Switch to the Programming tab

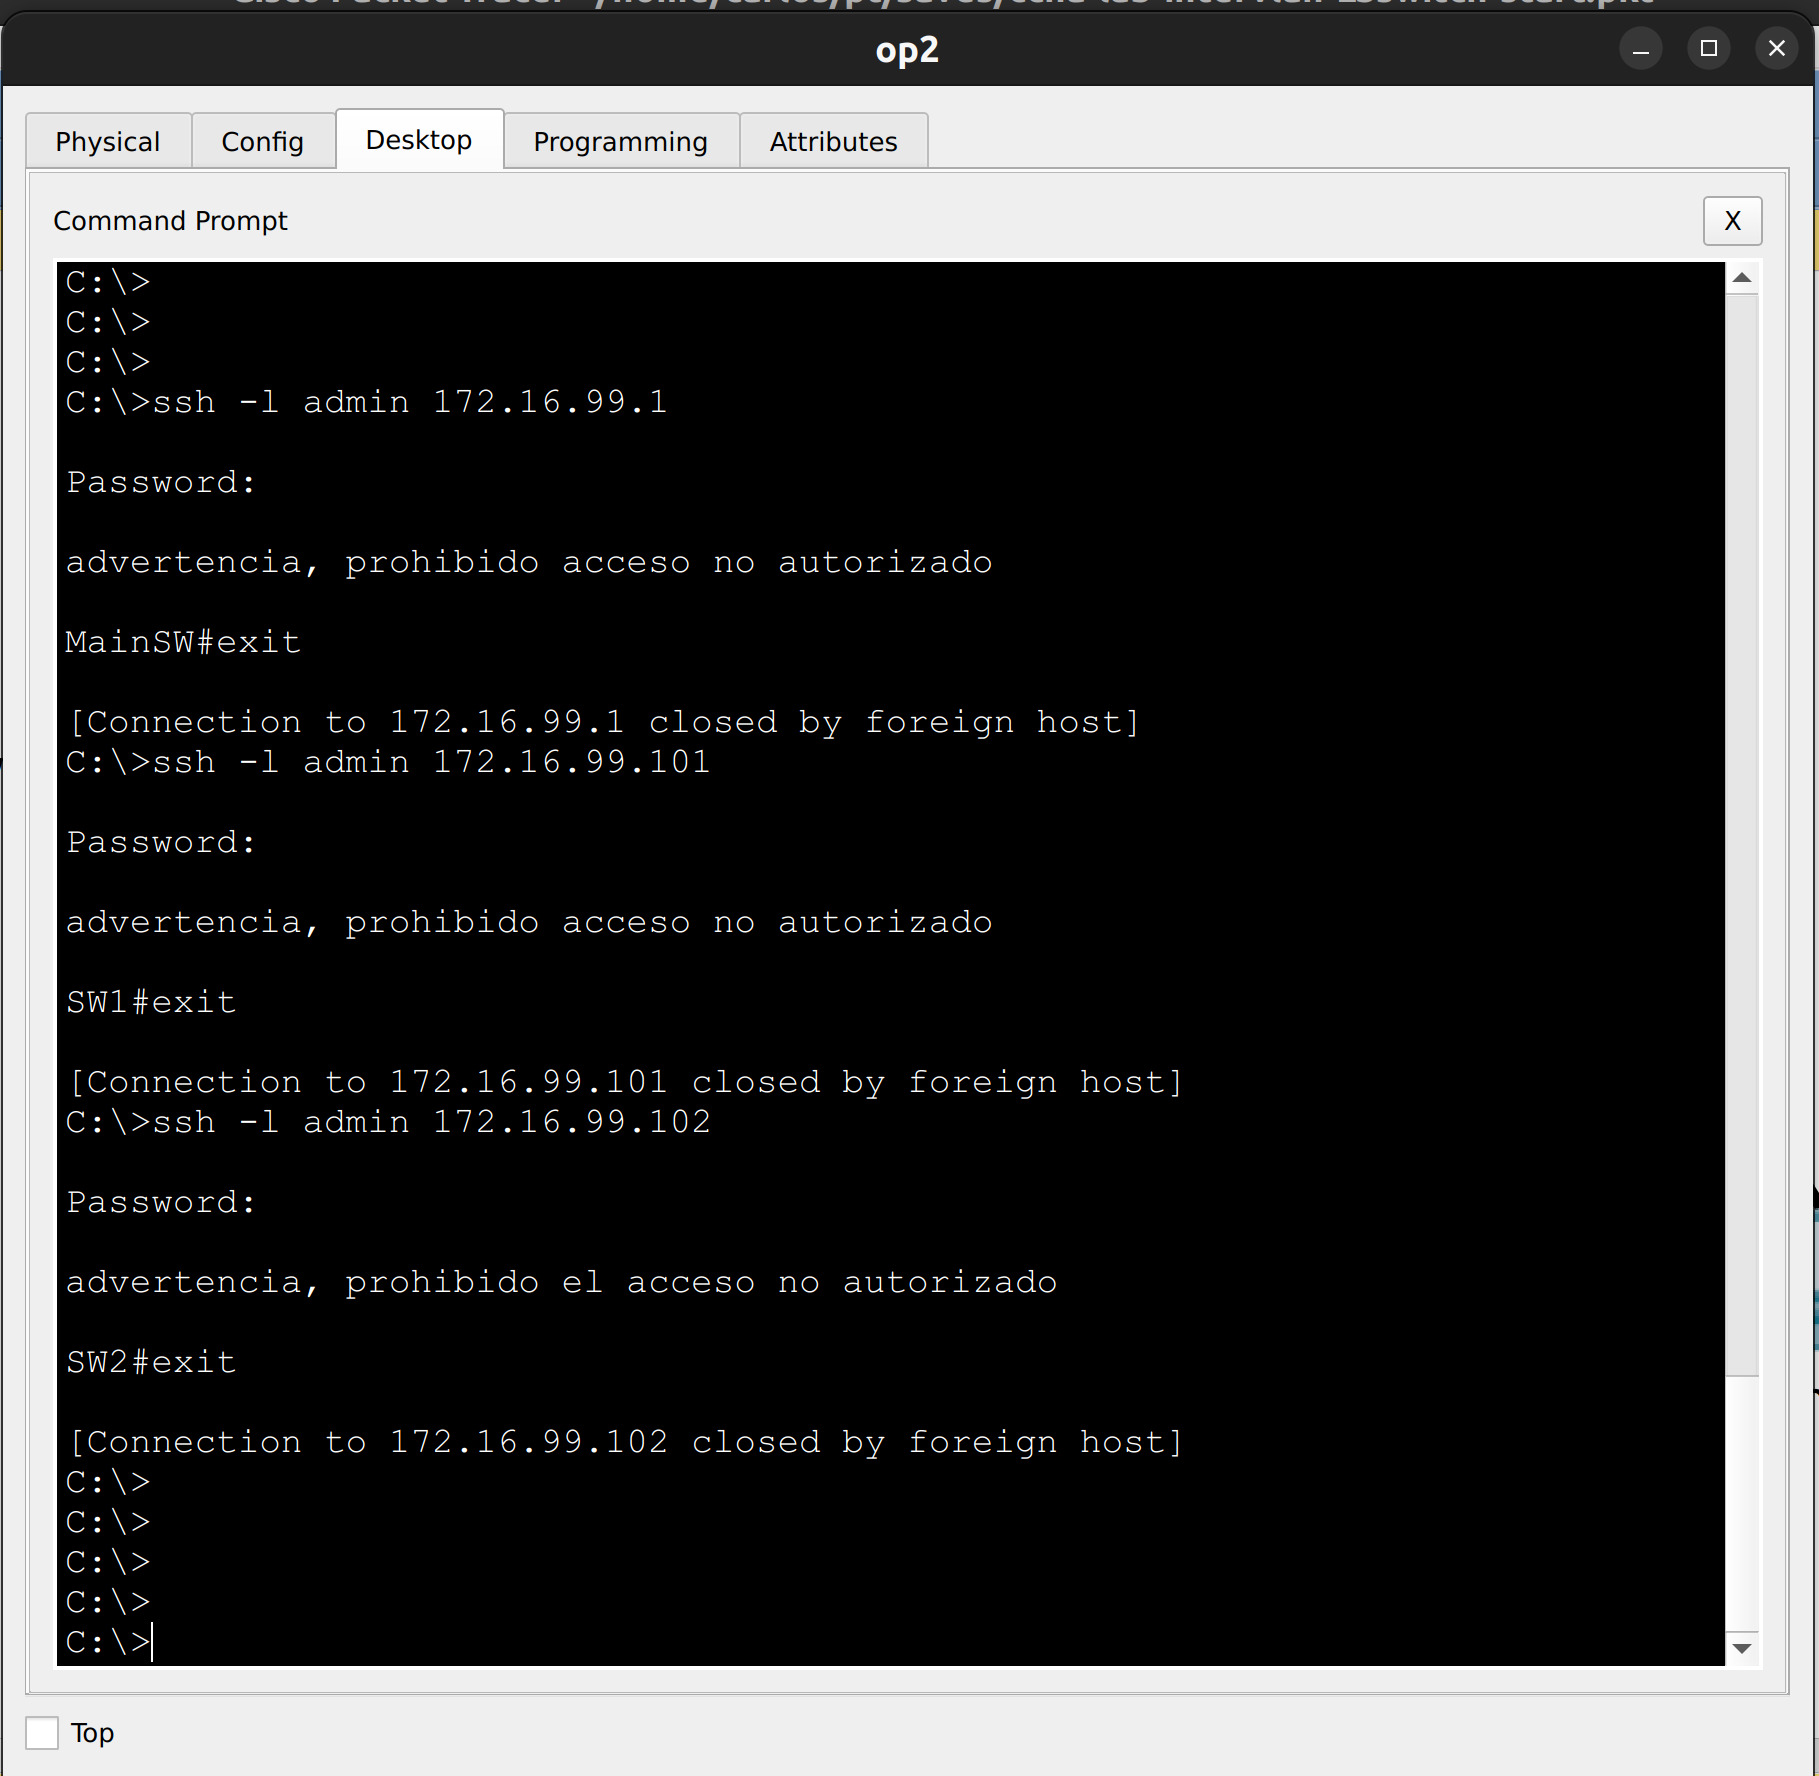click(x=620, y=140)
